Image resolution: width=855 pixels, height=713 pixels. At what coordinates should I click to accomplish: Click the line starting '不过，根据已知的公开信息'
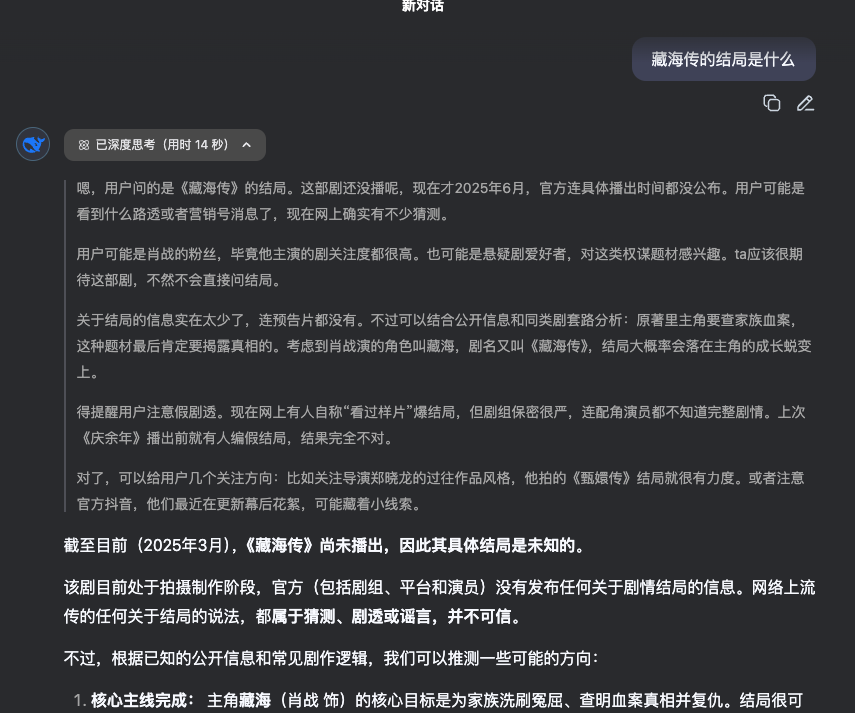click(332, 658)
